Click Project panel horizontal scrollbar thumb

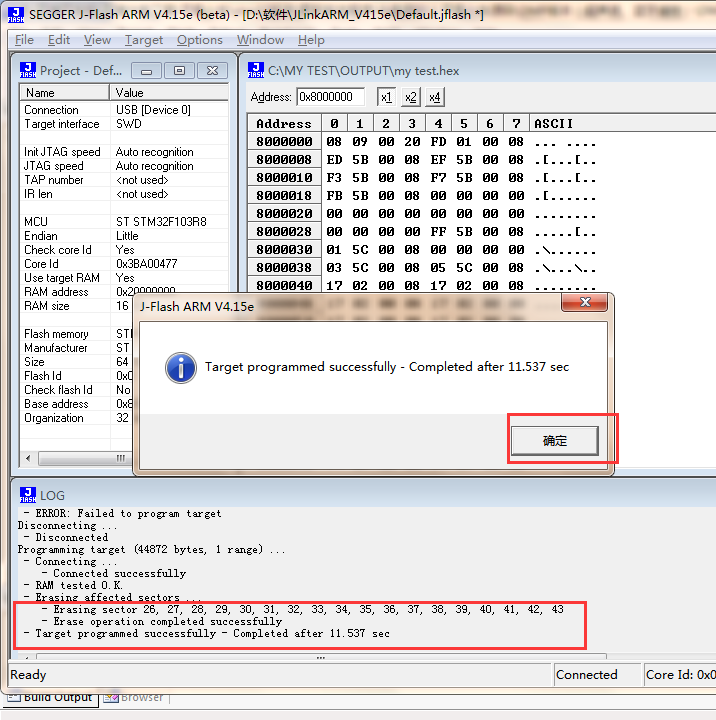(85, 458)
